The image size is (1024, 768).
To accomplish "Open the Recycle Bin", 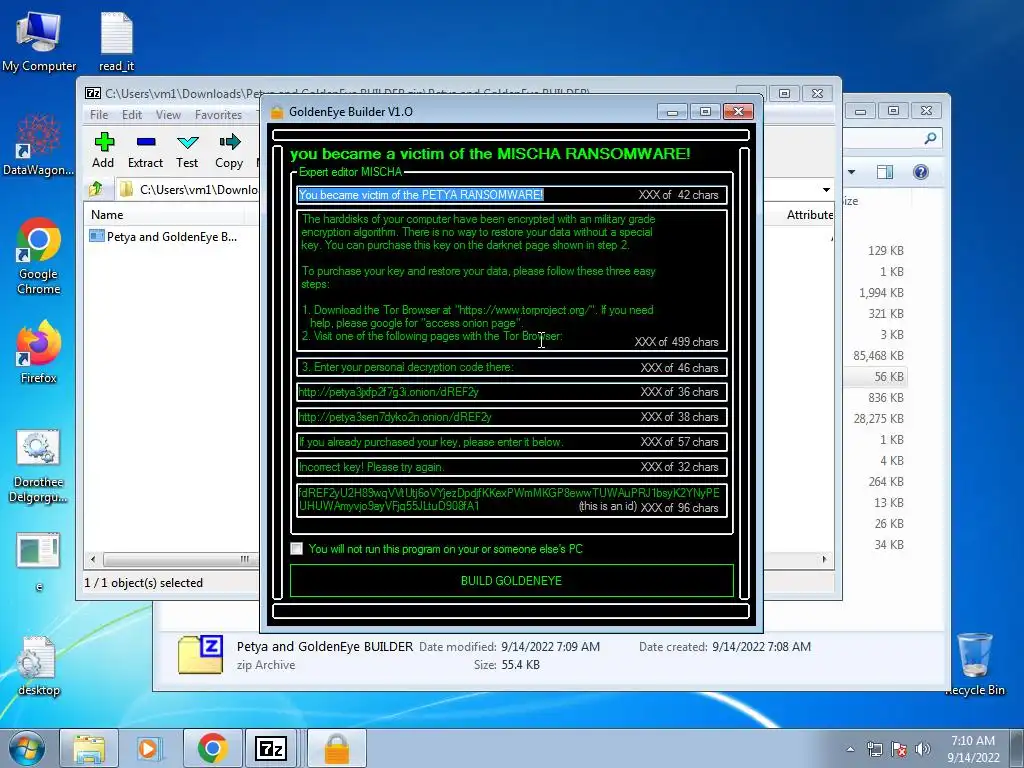I will tap(974, 665).
